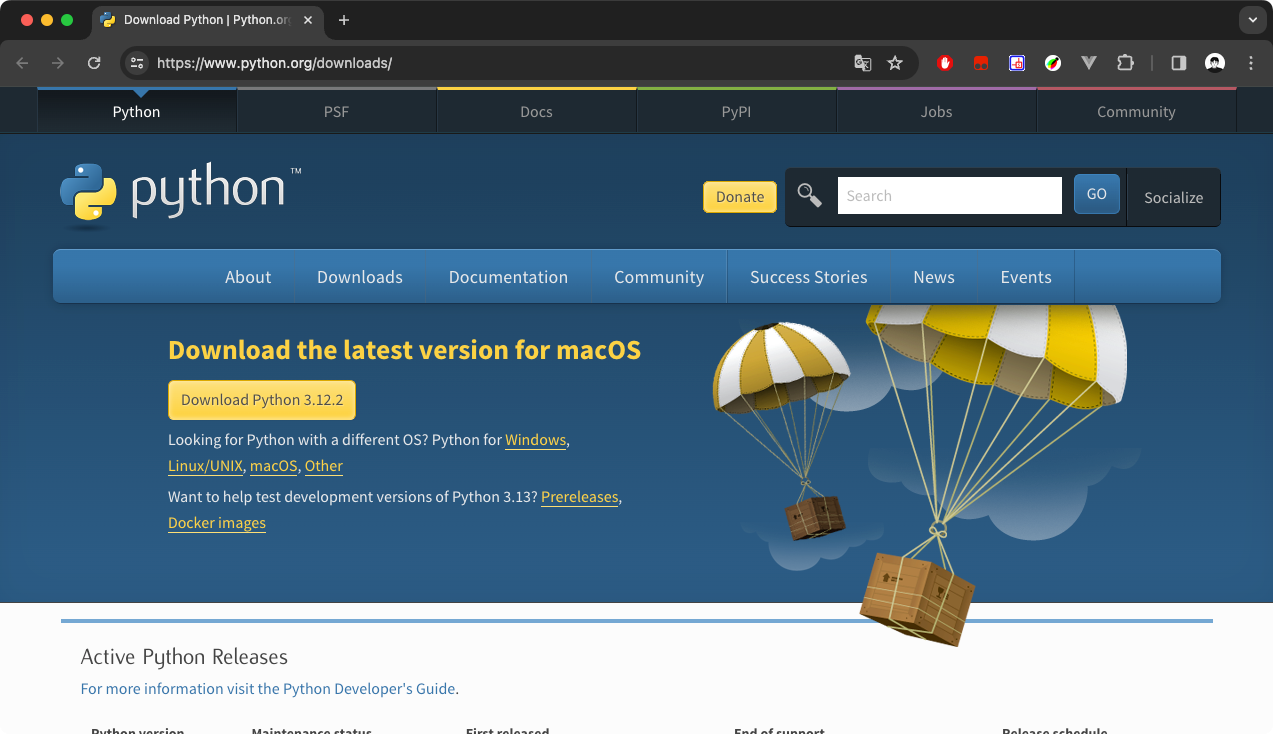The width and height of the screenshot is (1273, 734).
Task: Open the user profile avatar
Action: (x=1215, y=63)
